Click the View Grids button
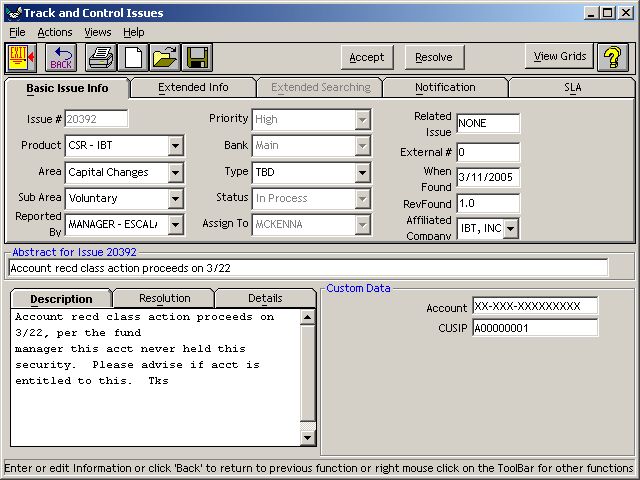 click(x=560, y=56)
